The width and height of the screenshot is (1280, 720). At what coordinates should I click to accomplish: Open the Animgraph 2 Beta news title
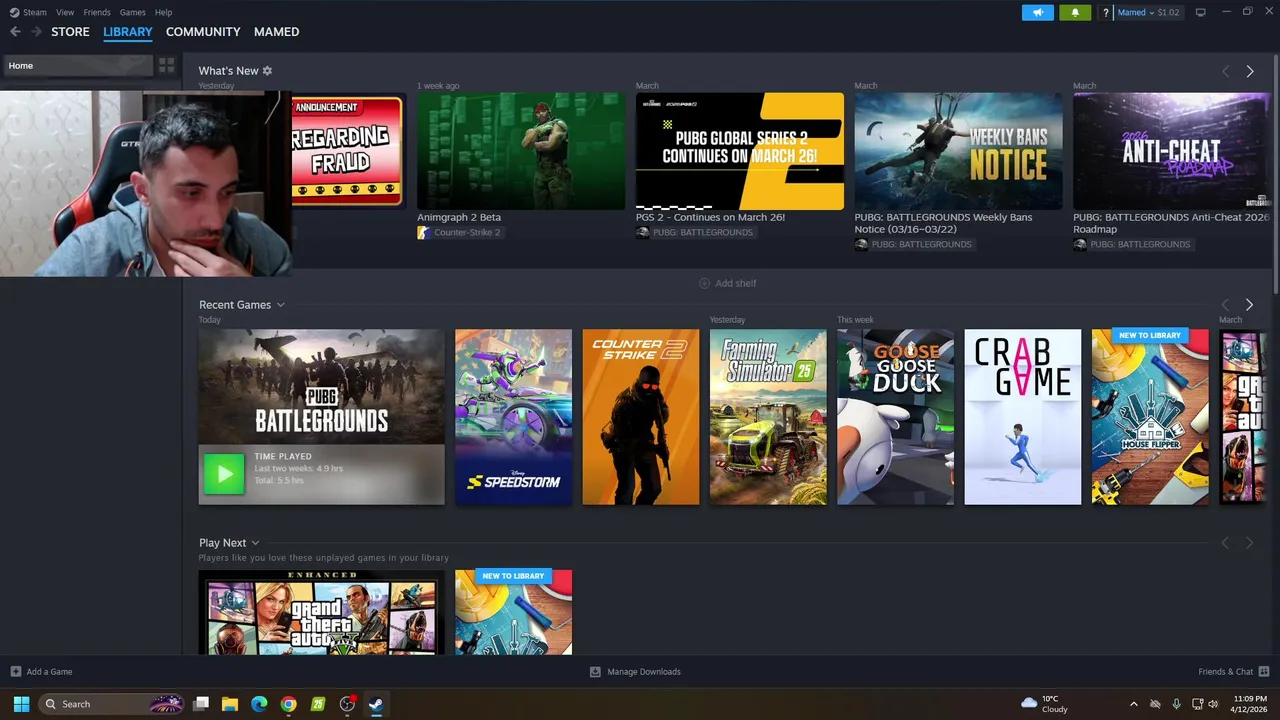coord(459,217)
